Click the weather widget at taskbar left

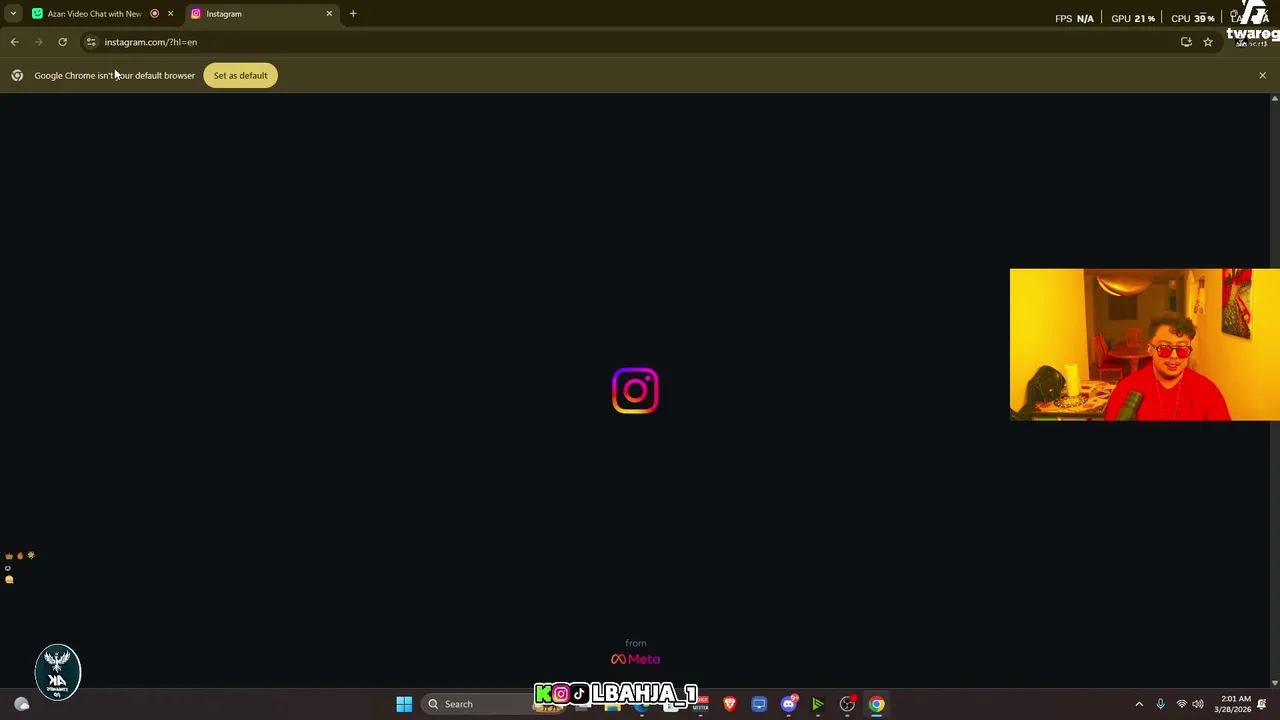click(21, 704)
